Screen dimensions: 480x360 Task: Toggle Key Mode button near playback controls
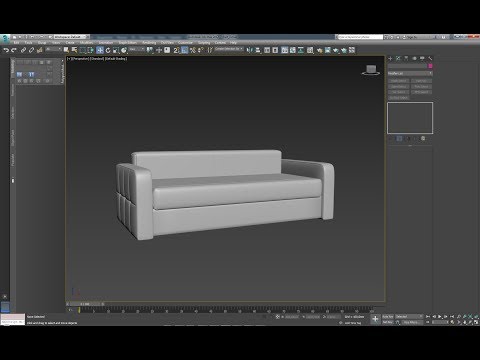click(428, 322)
